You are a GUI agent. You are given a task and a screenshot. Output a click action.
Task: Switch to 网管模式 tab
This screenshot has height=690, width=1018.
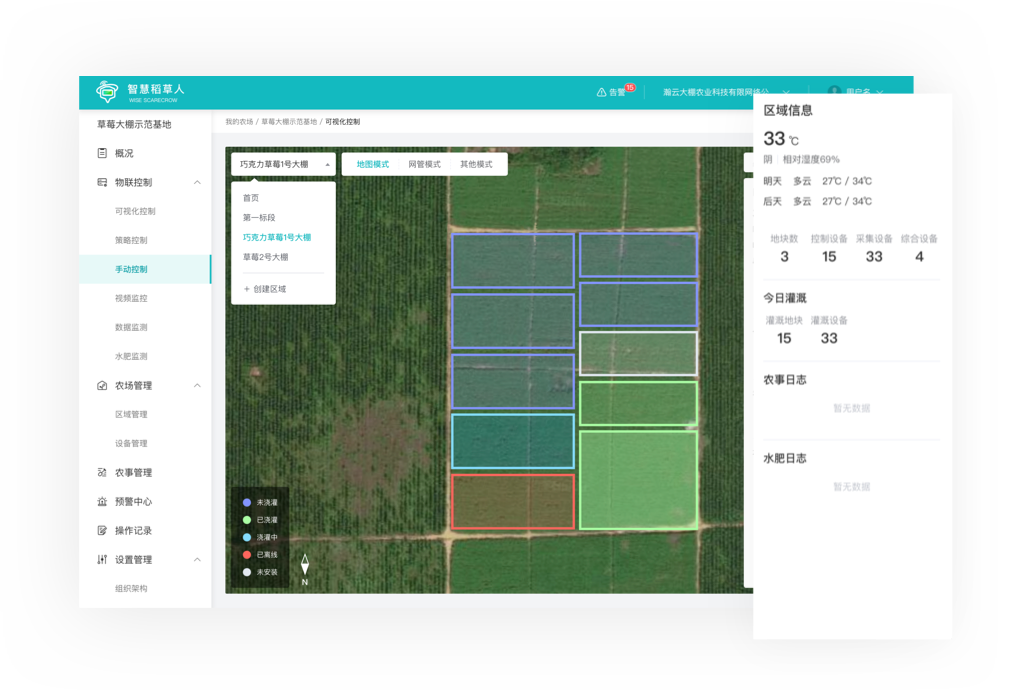424,164
